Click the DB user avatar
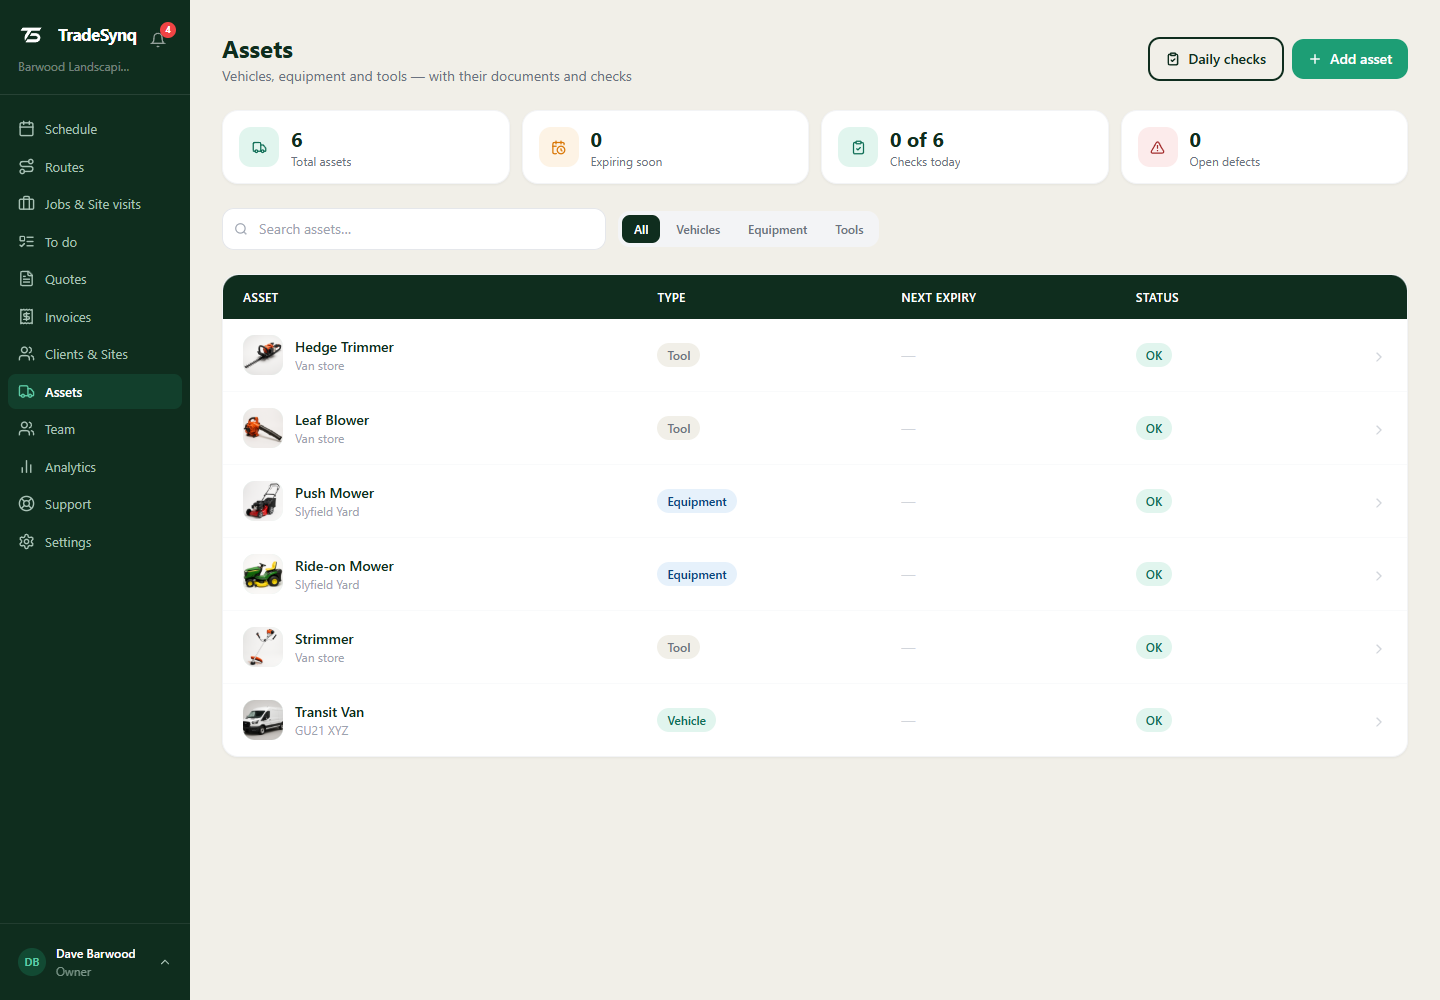Viewport: 1440px width, 1000px height. click(32, 962)
